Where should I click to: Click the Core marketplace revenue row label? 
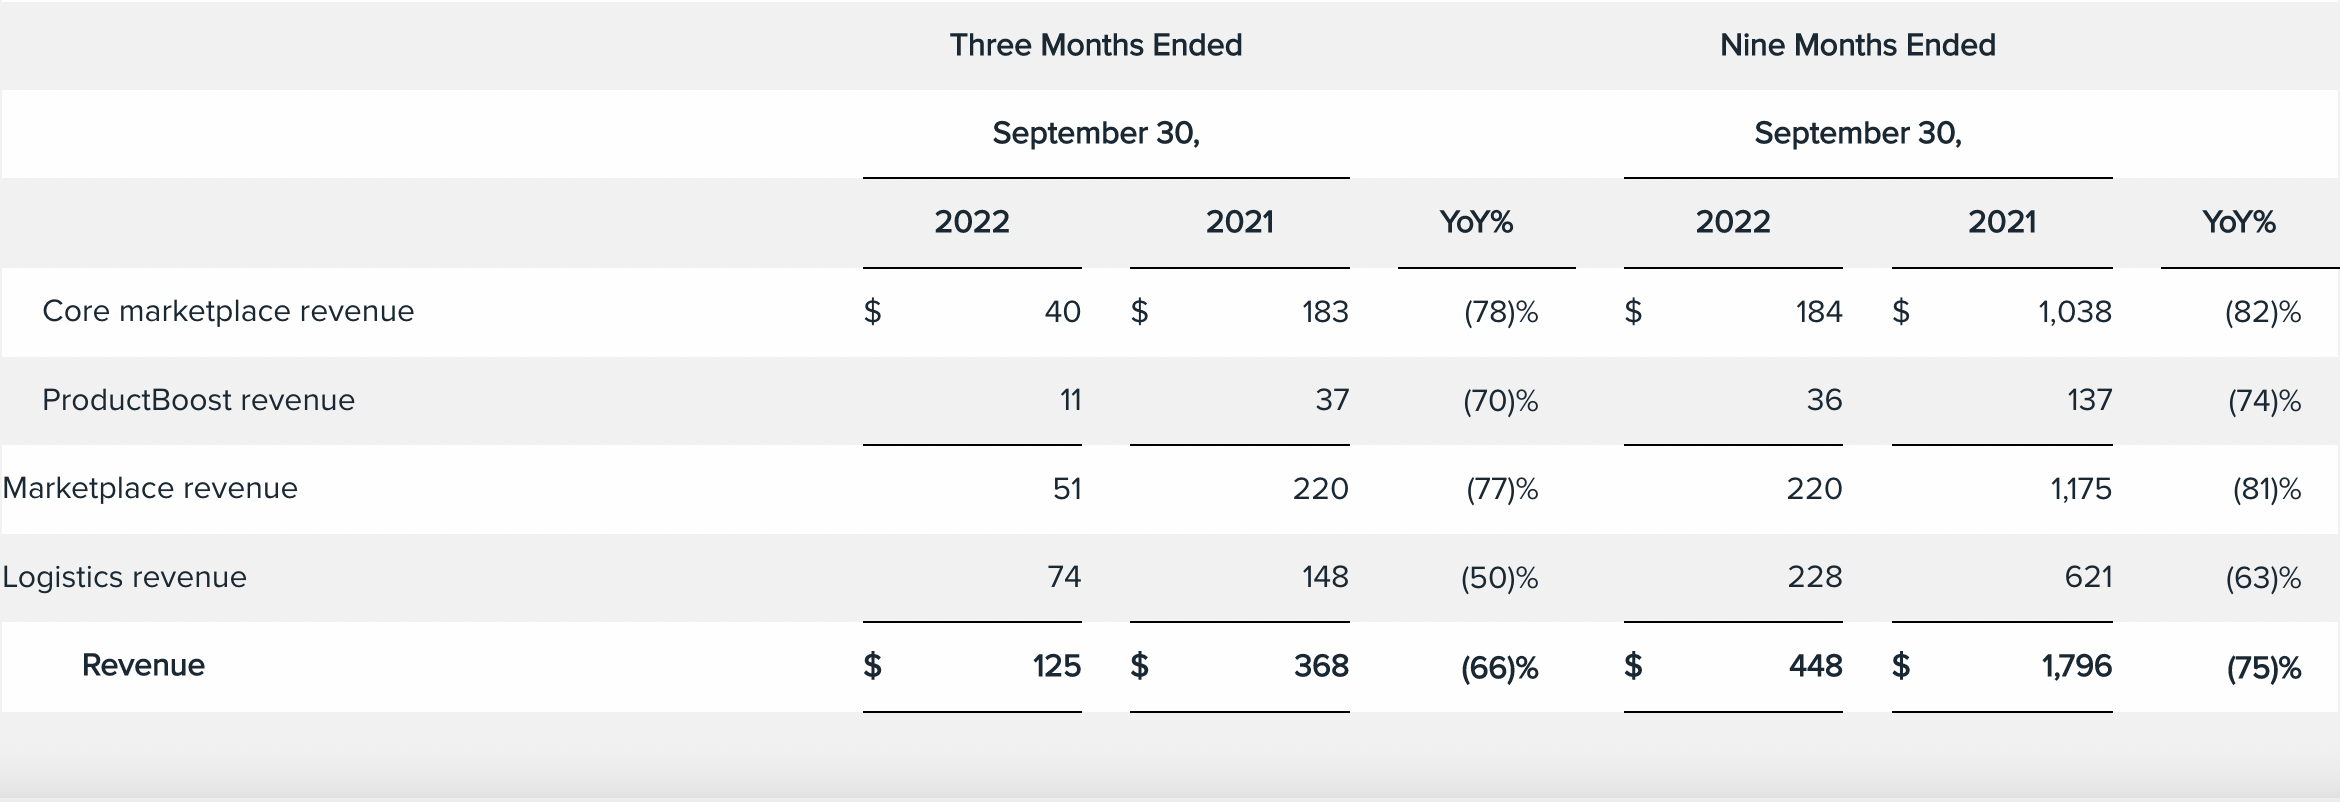pyautogui.click(x=228, y=311)
